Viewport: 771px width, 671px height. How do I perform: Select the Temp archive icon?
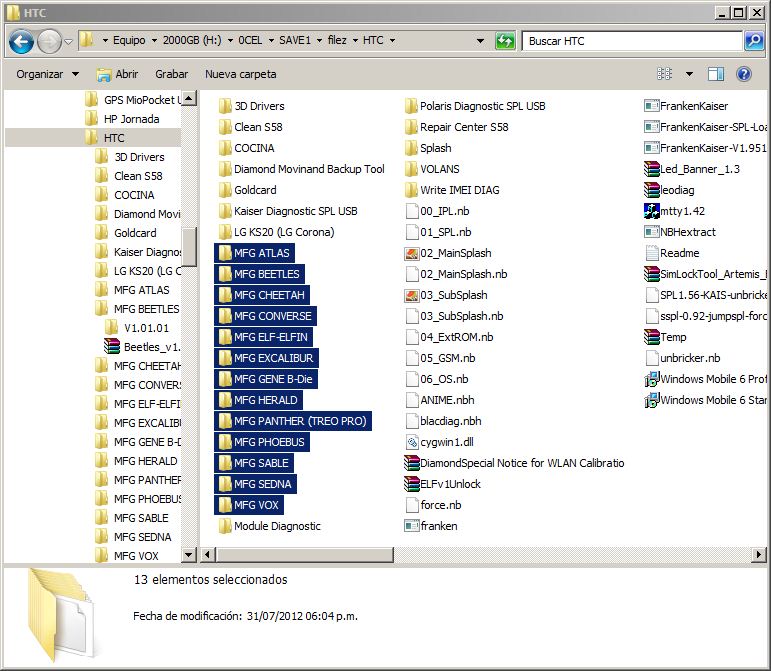(652, 337)
